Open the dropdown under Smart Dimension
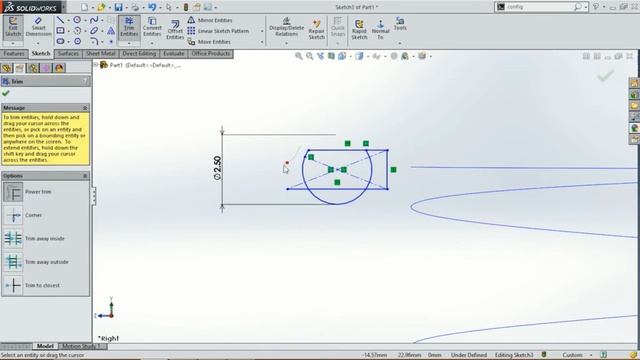The height and width of the screenshot is (360, 640). click(x=38, y=43)
